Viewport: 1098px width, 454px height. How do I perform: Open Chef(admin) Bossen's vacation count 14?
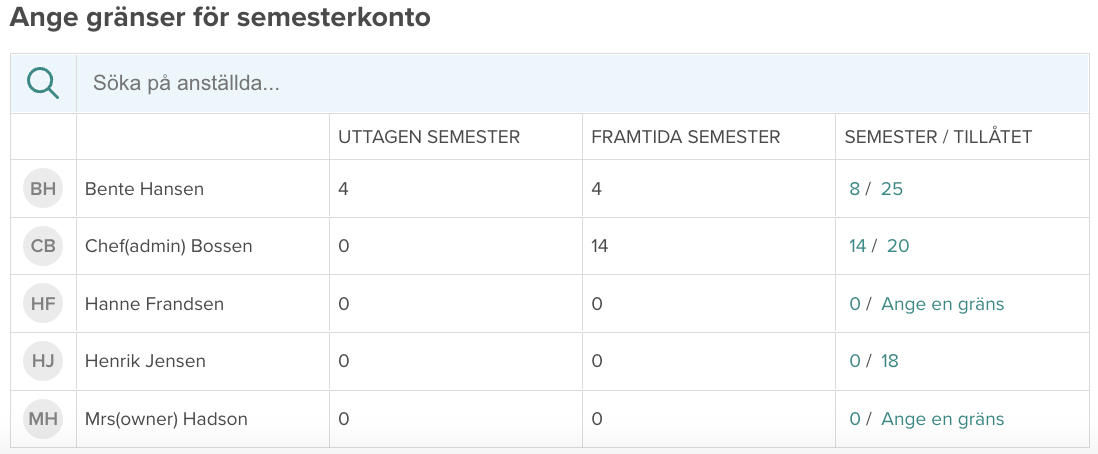coord(857,246)
